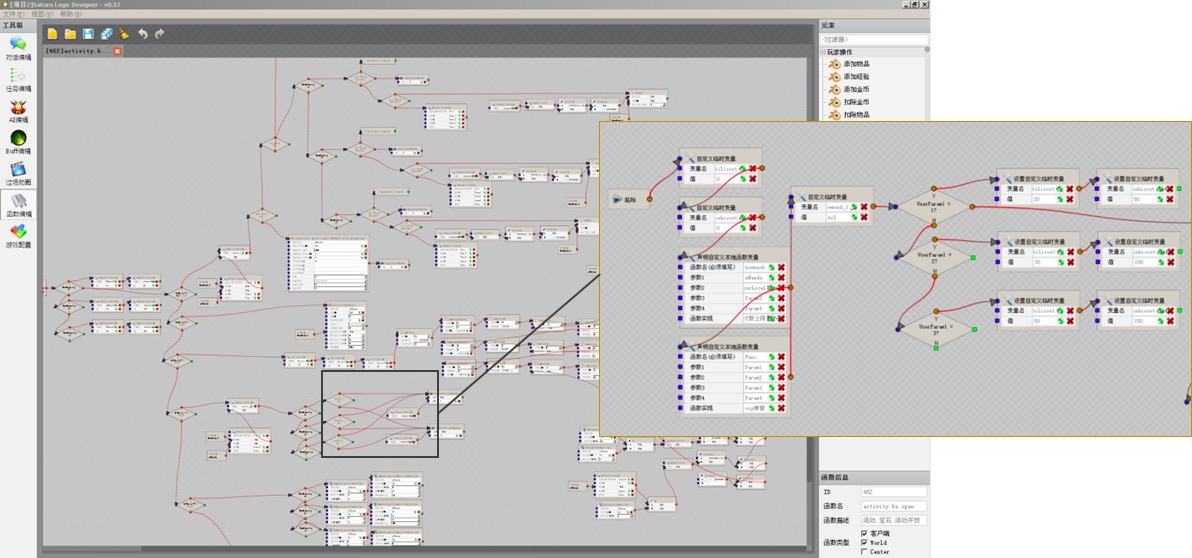Open the Buff编辑 editor
Viewport: 1192px width, 558px height.
pyautogui.click(x=18, y=140)
